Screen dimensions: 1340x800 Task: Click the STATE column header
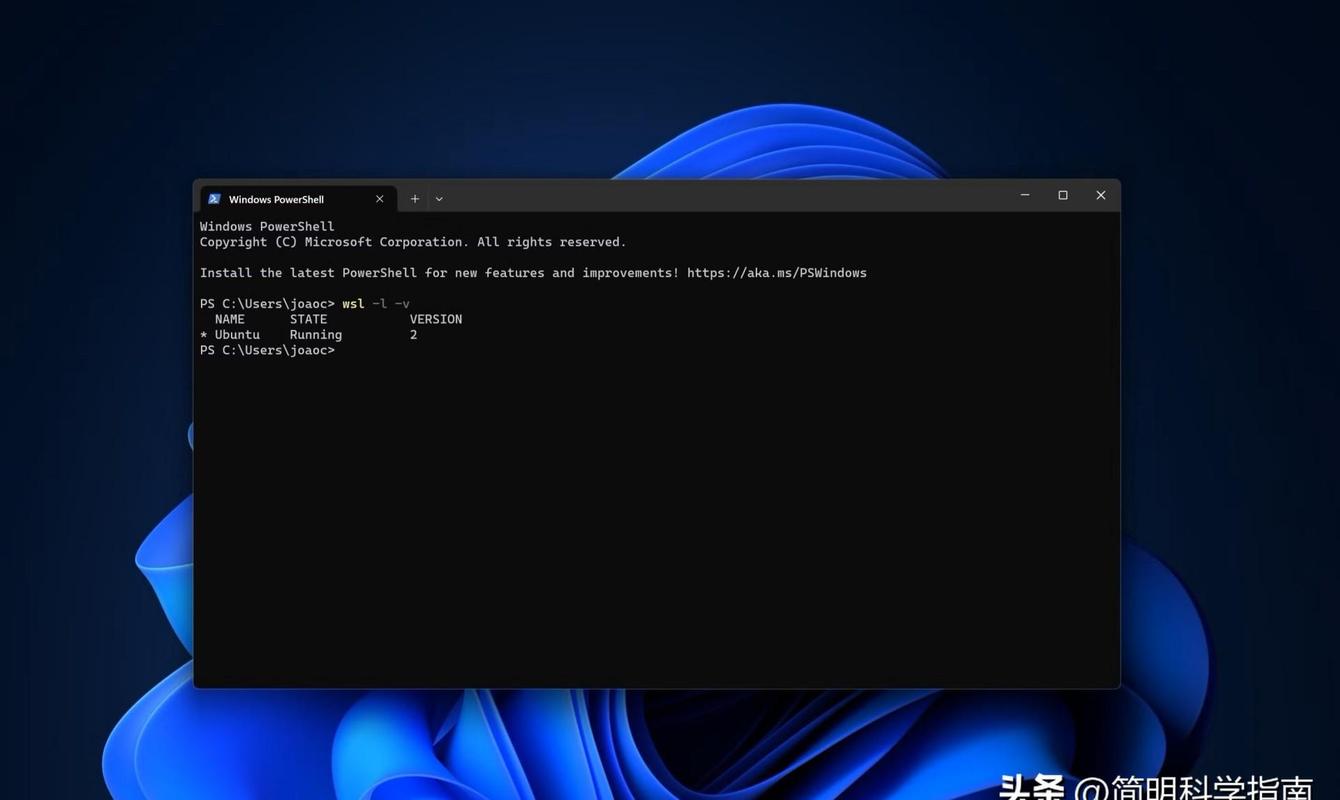pyautogui.click(x=307, y=318)
